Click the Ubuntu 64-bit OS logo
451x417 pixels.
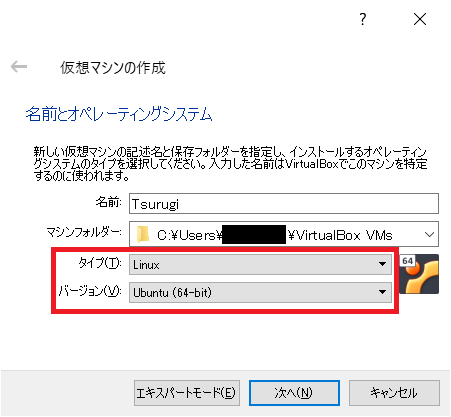point(419,274)
